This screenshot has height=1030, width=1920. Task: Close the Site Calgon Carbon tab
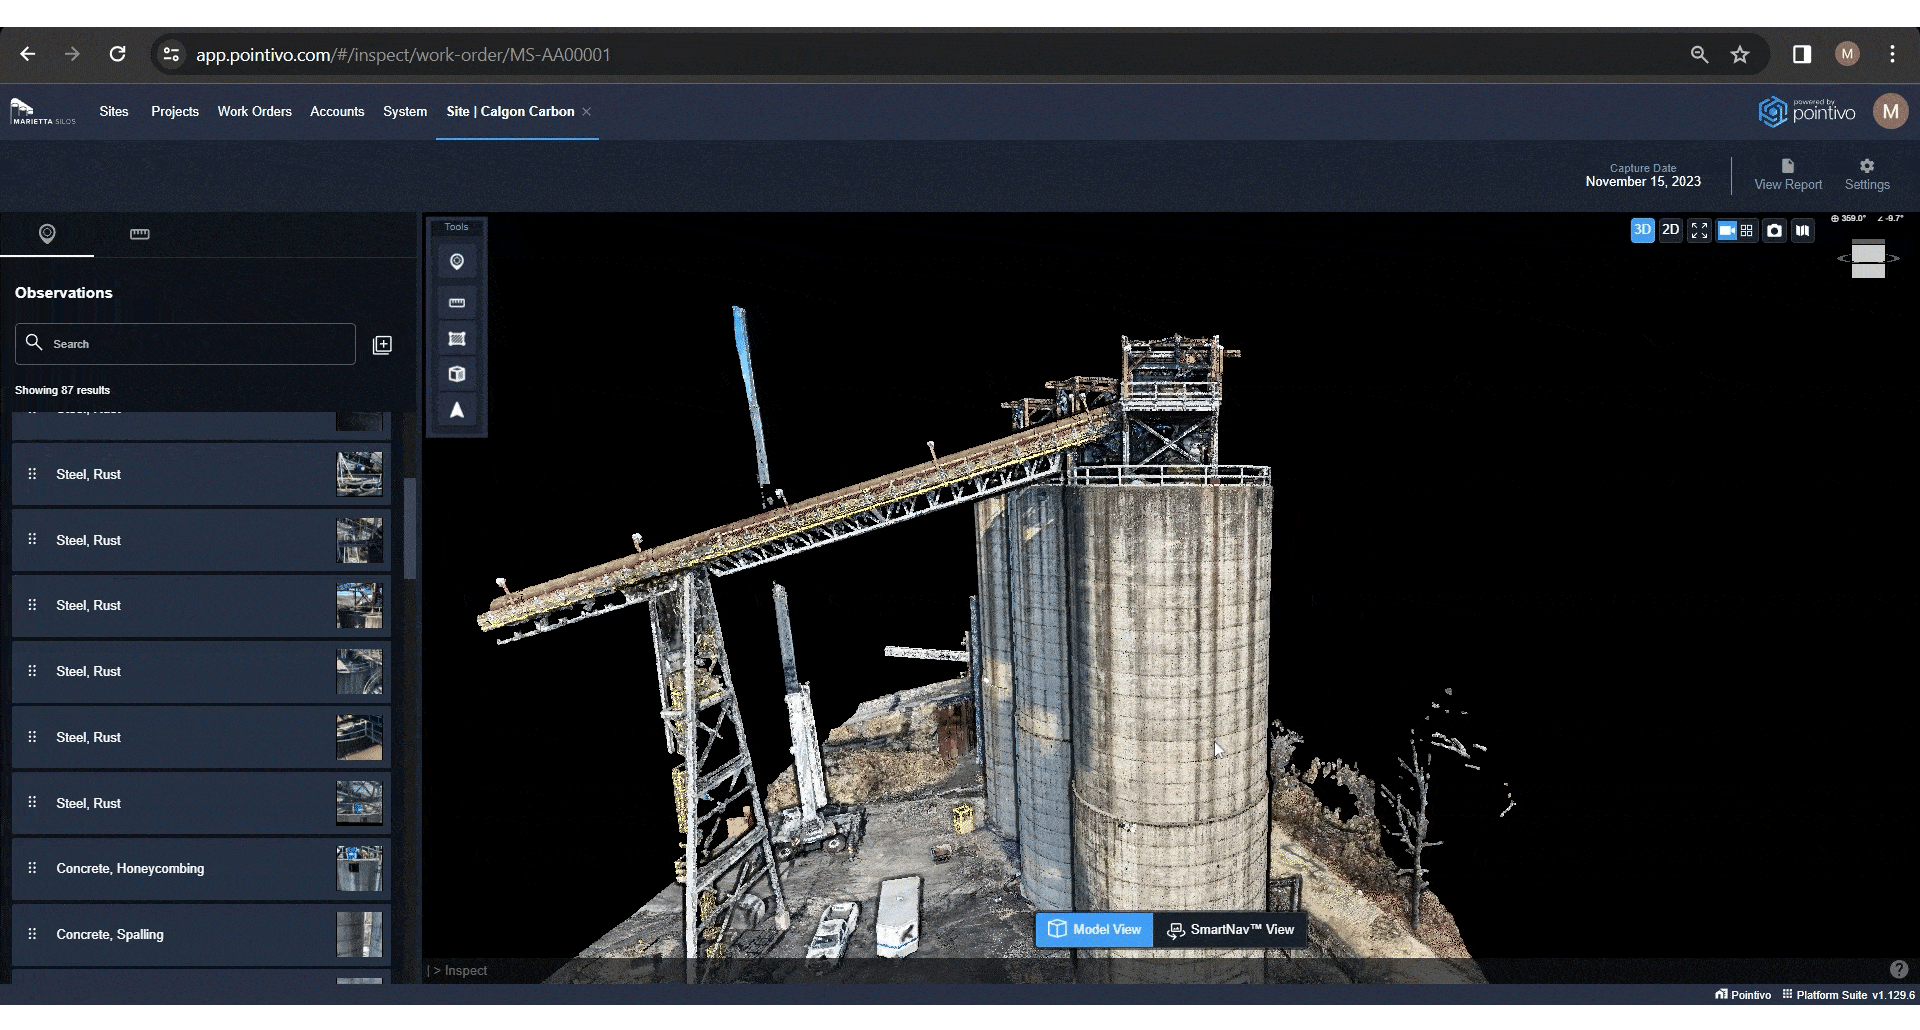[x=587, y=112]
